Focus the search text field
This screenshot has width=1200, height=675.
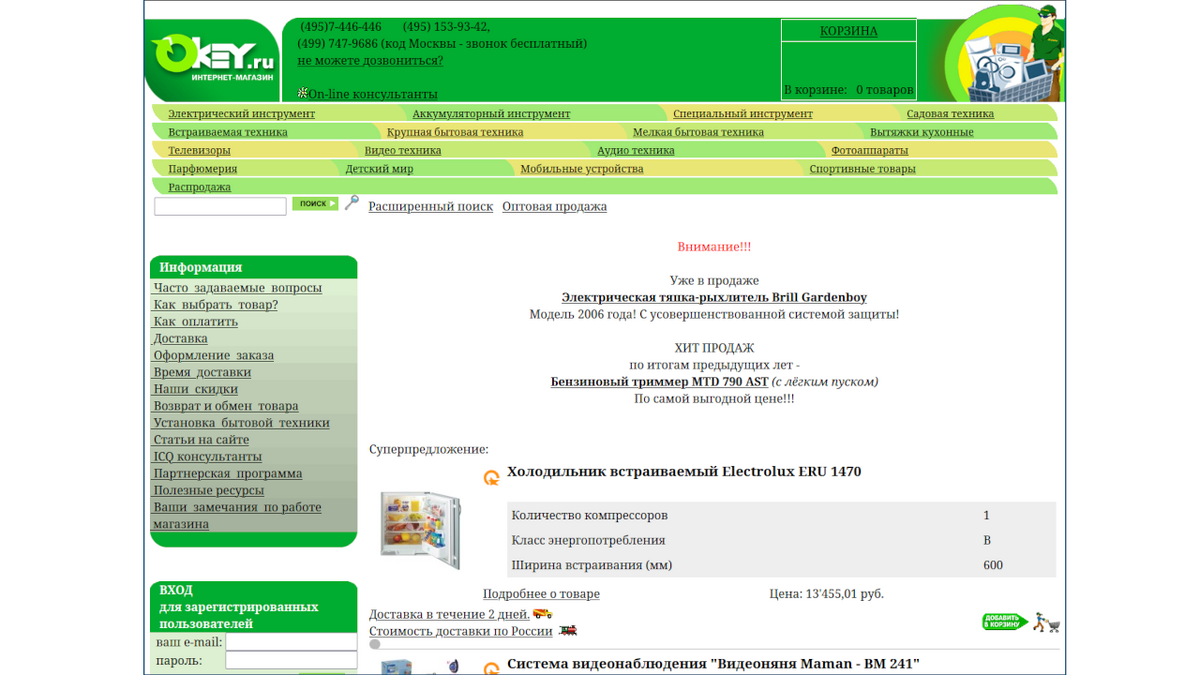pyautogui.click(x=220, y=206)
